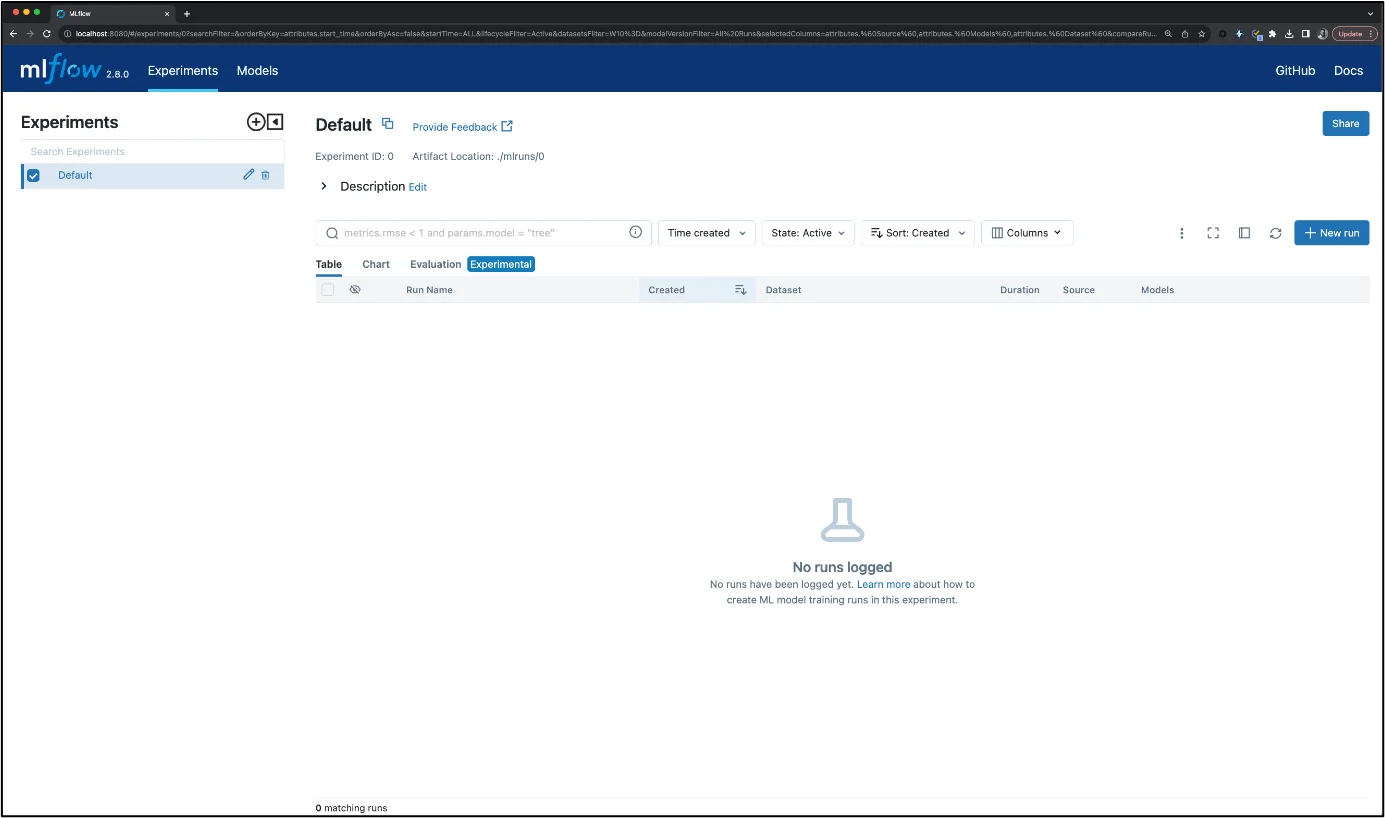Rename the Default experiment via pencil icon
1385x818 pixels.
249,175
